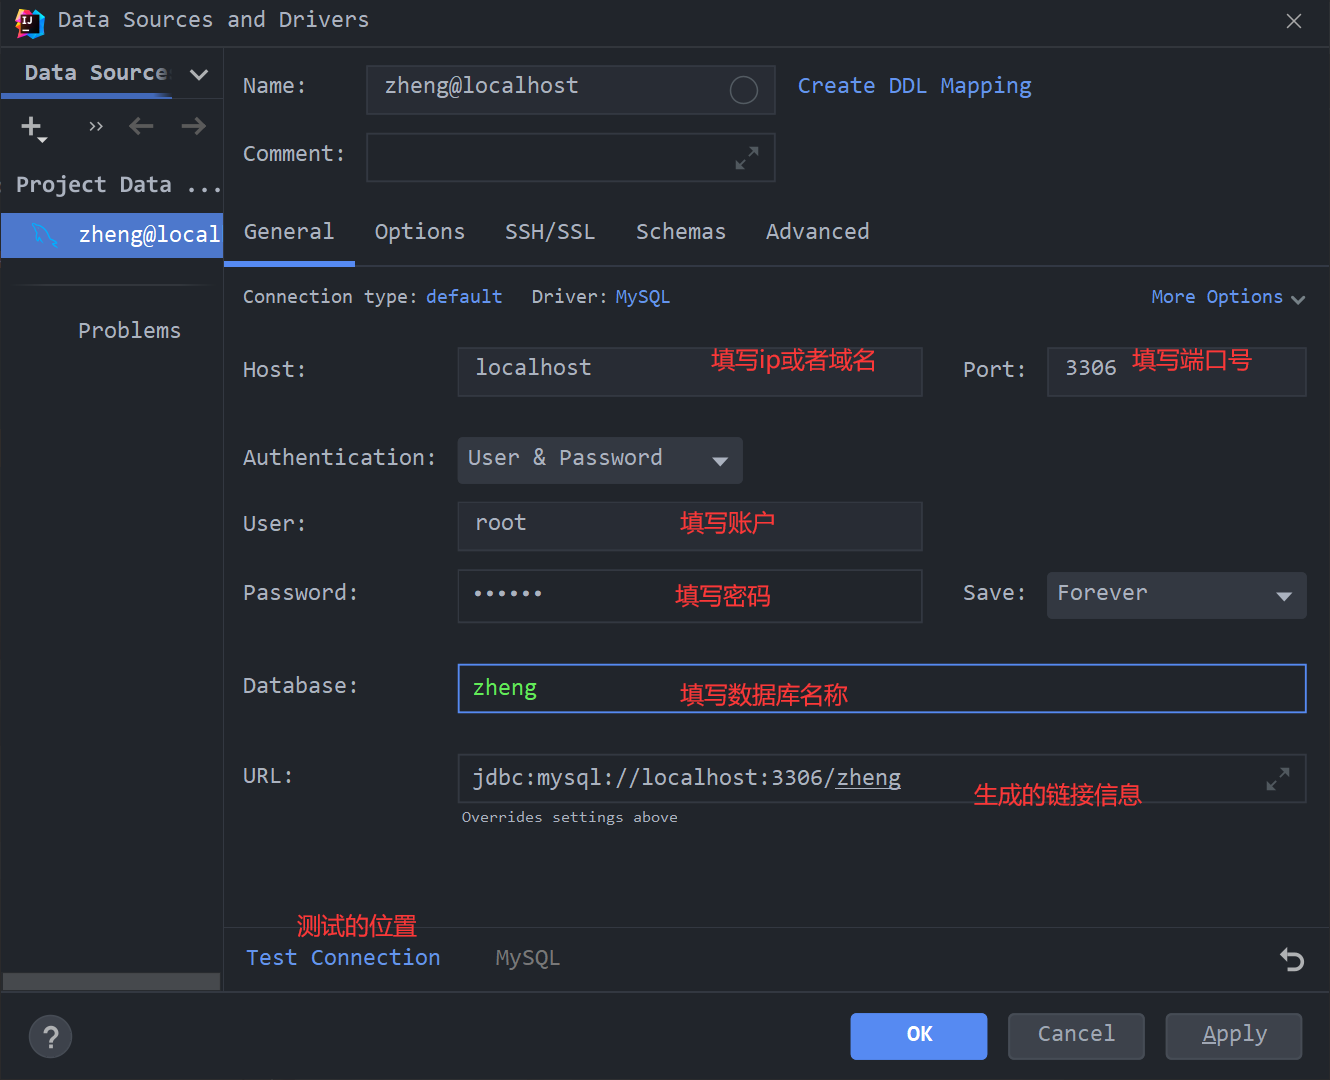Click the revert changes arrow icon
The width and height of the screenshot is (1330, 1080).
pyautogui.click(x=1292, y=960)
